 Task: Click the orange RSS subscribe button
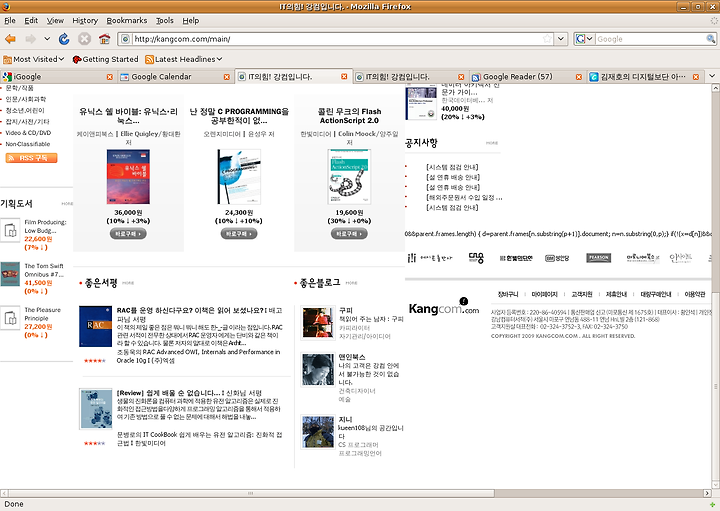(31, 158)
